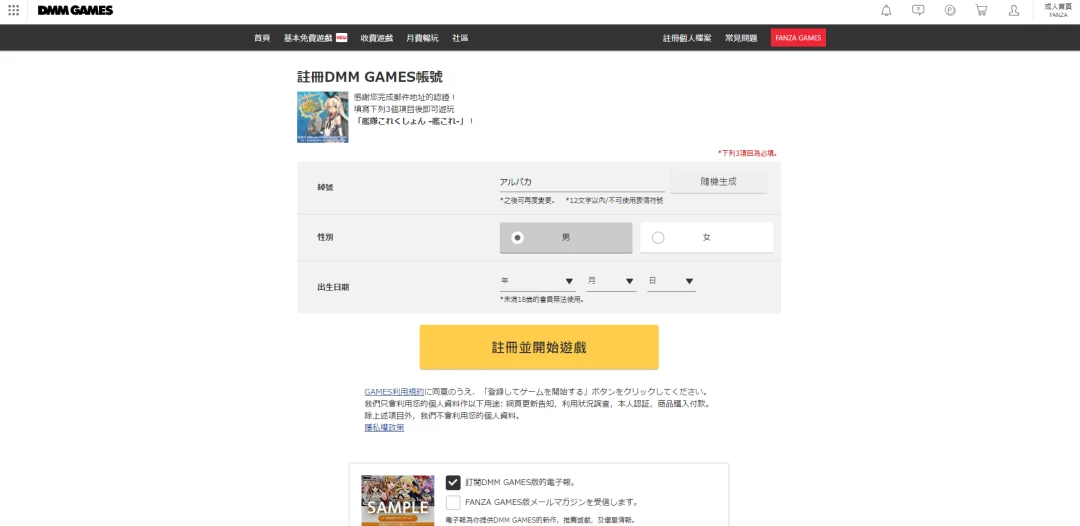The image size is (1080, 526).
Task: Open 常見問題 in navigation bar
Action: (x=741, y=38)
